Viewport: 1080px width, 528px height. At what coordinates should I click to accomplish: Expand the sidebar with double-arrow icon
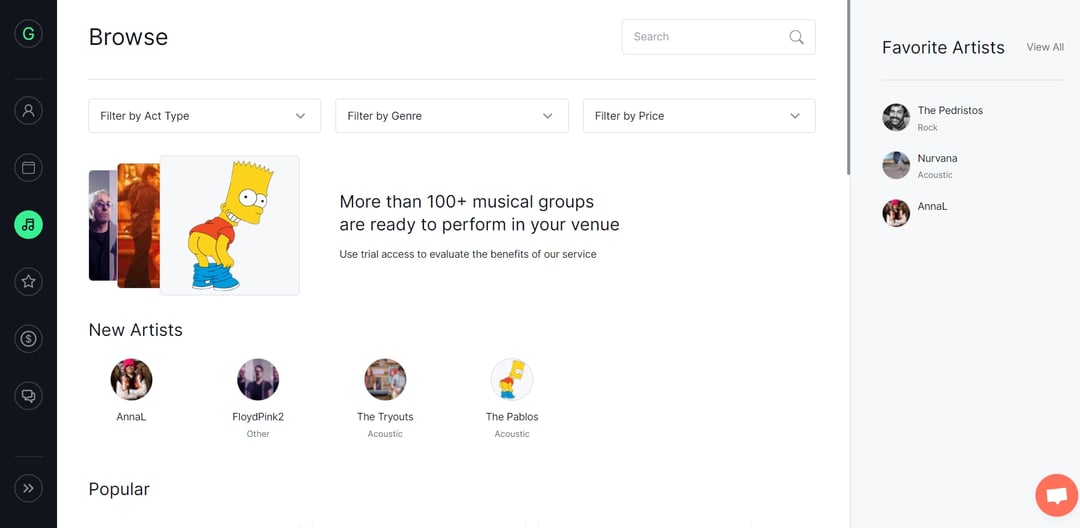[28, 488]
